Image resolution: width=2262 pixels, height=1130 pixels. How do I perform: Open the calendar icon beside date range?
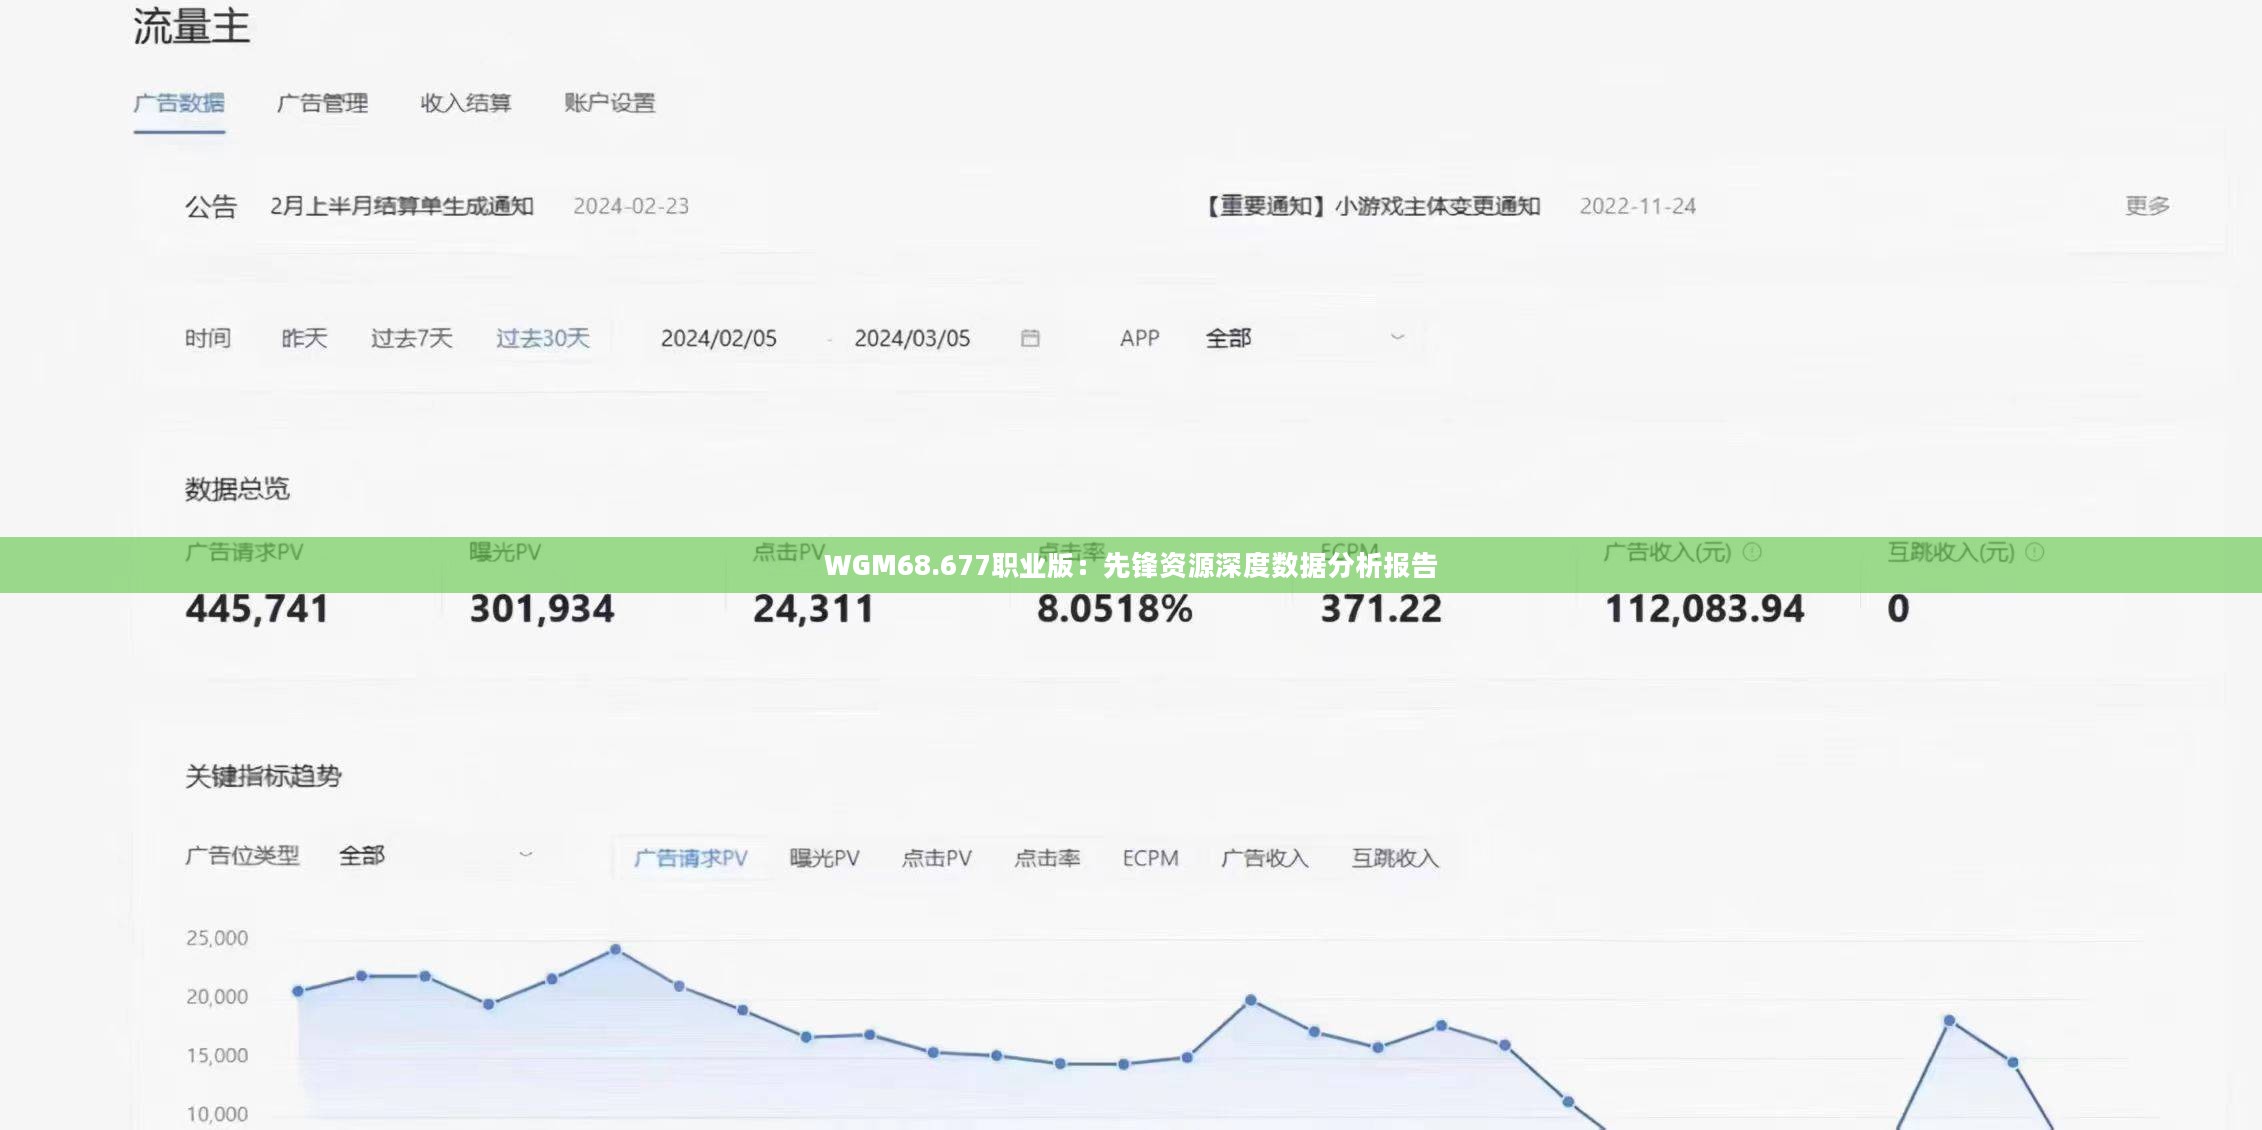(x=1030, y=338)
